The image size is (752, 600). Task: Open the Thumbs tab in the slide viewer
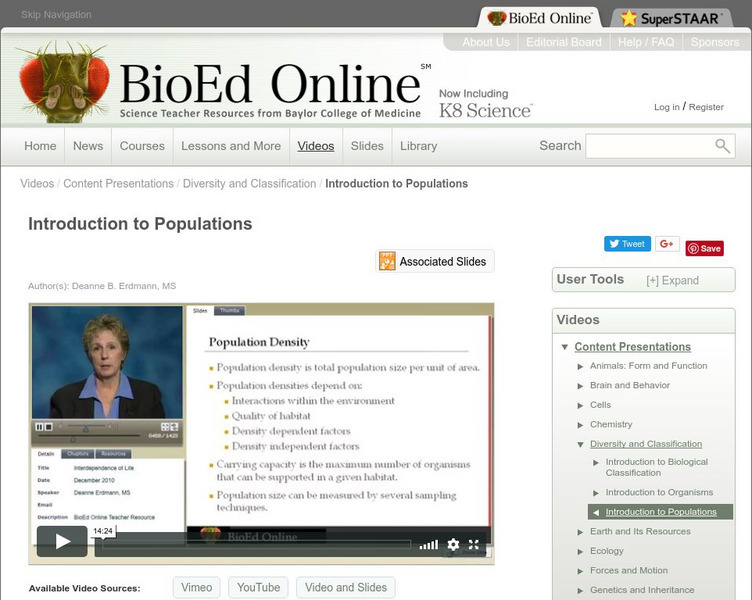pyautogui.click(x=229, y=310)
